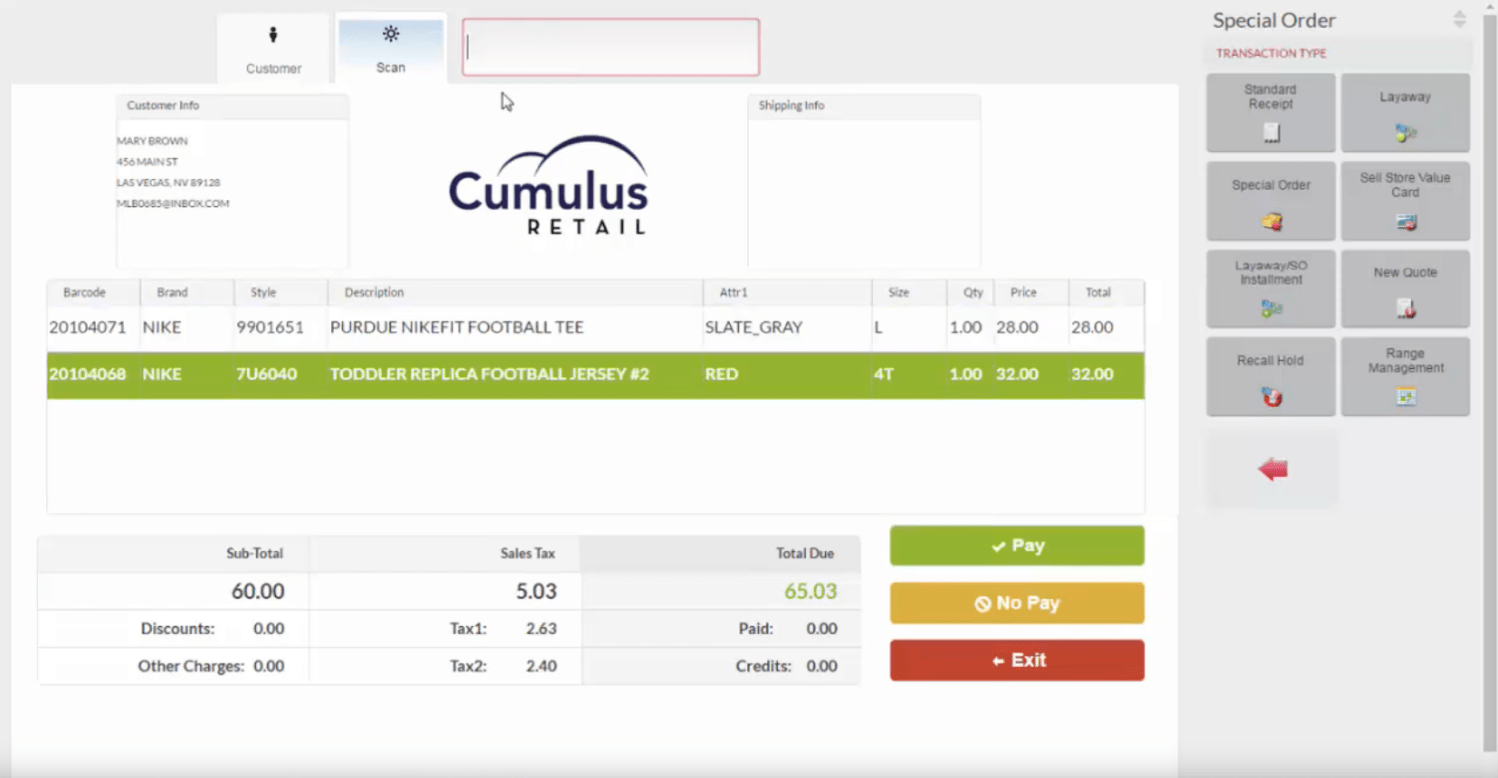Screen dimensions: 1498x778
Task: Click the Tax1 value 2.63
Action: click(541, 629)
